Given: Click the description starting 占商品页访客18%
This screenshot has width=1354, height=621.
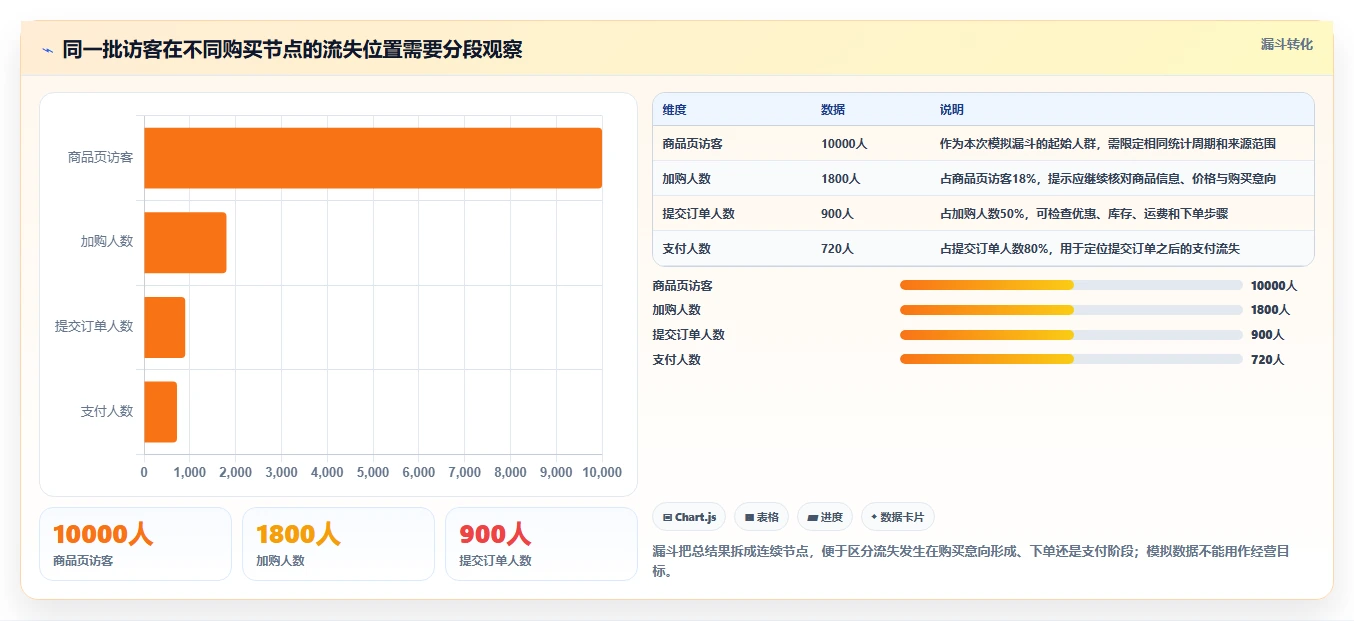Looking at the screenshot, I should coord(1107,179).
